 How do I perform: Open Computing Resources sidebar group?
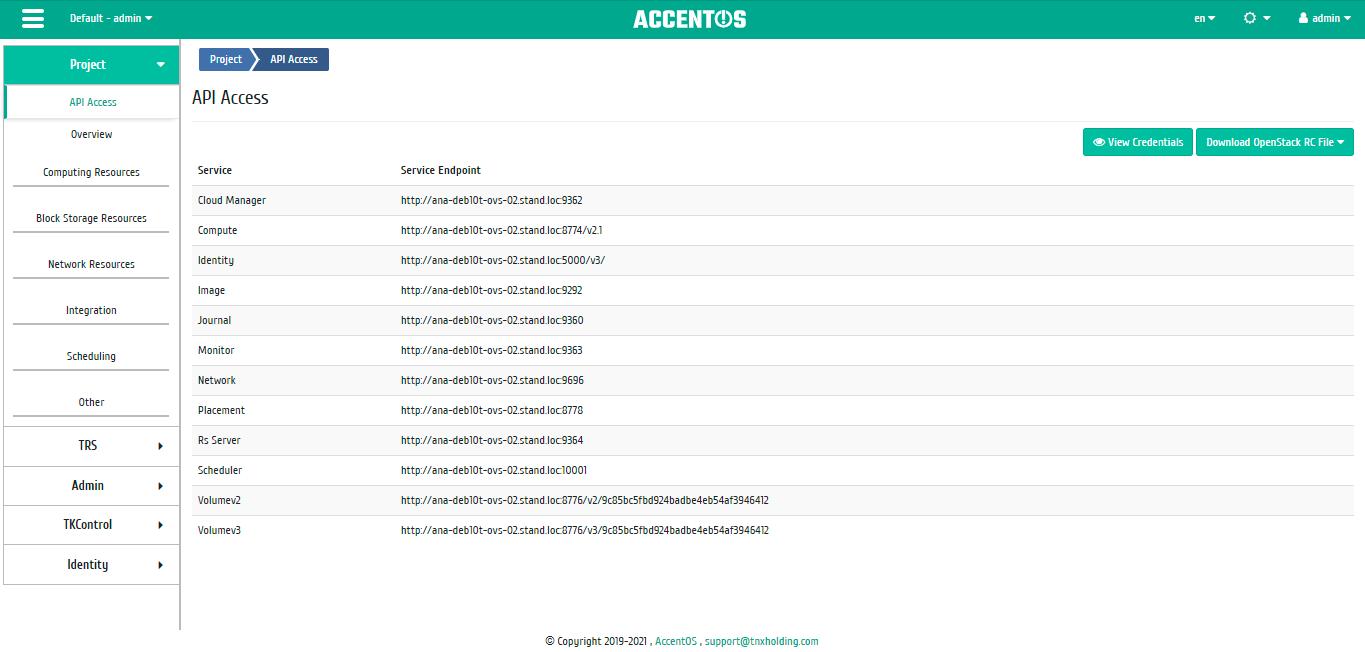tap(91, 172)
